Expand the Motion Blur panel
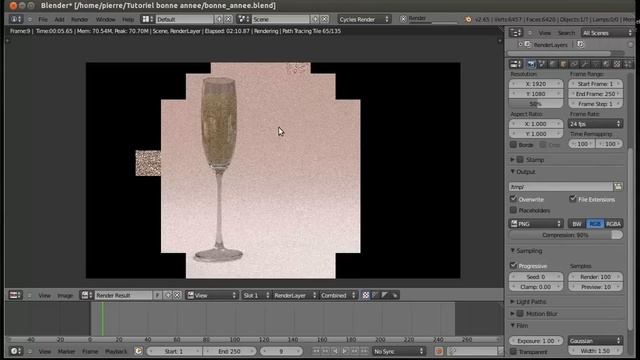This screenshot has width=640, height=360. tap(513, 313)
